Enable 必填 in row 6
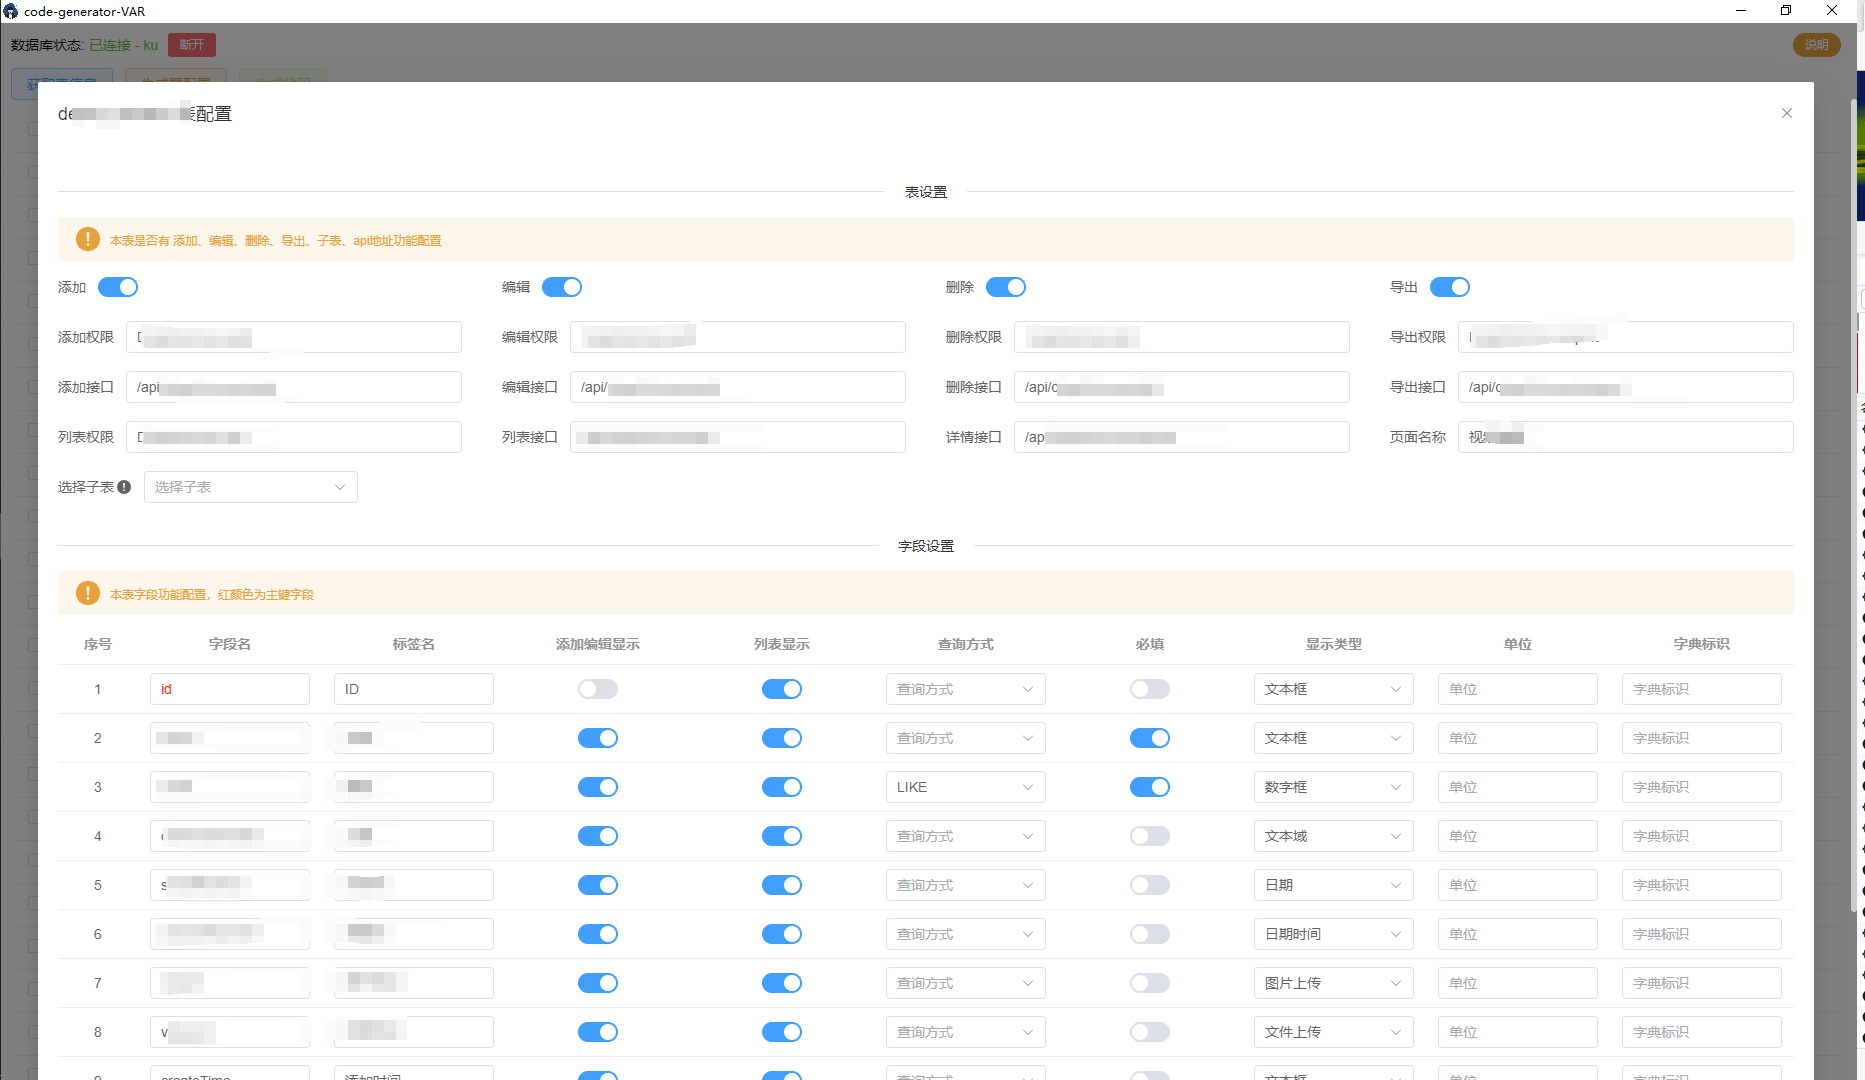 point(1150,934)
